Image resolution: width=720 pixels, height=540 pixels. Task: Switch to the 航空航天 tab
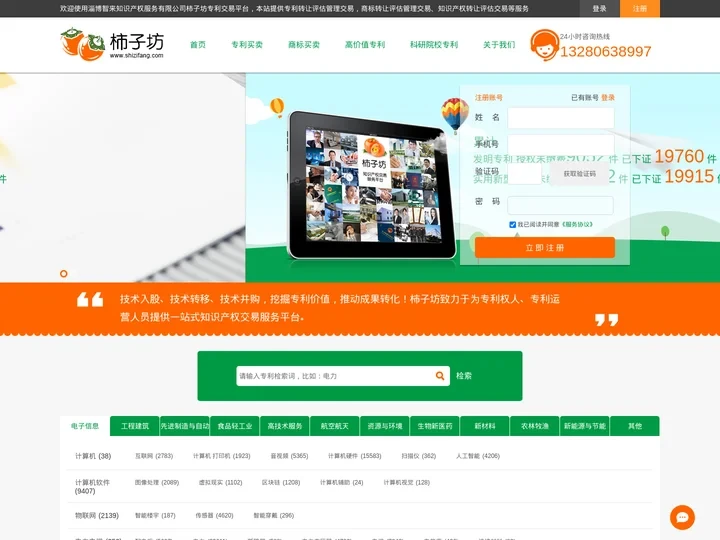tap(335, 426)
